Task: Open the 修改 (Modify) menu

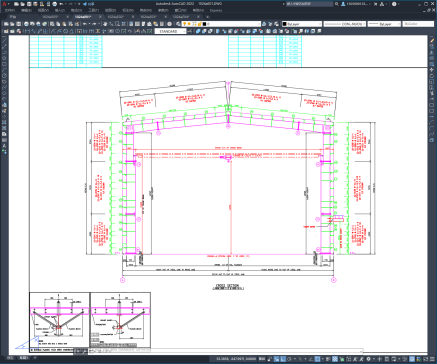Action: click(x=146, y=10)
